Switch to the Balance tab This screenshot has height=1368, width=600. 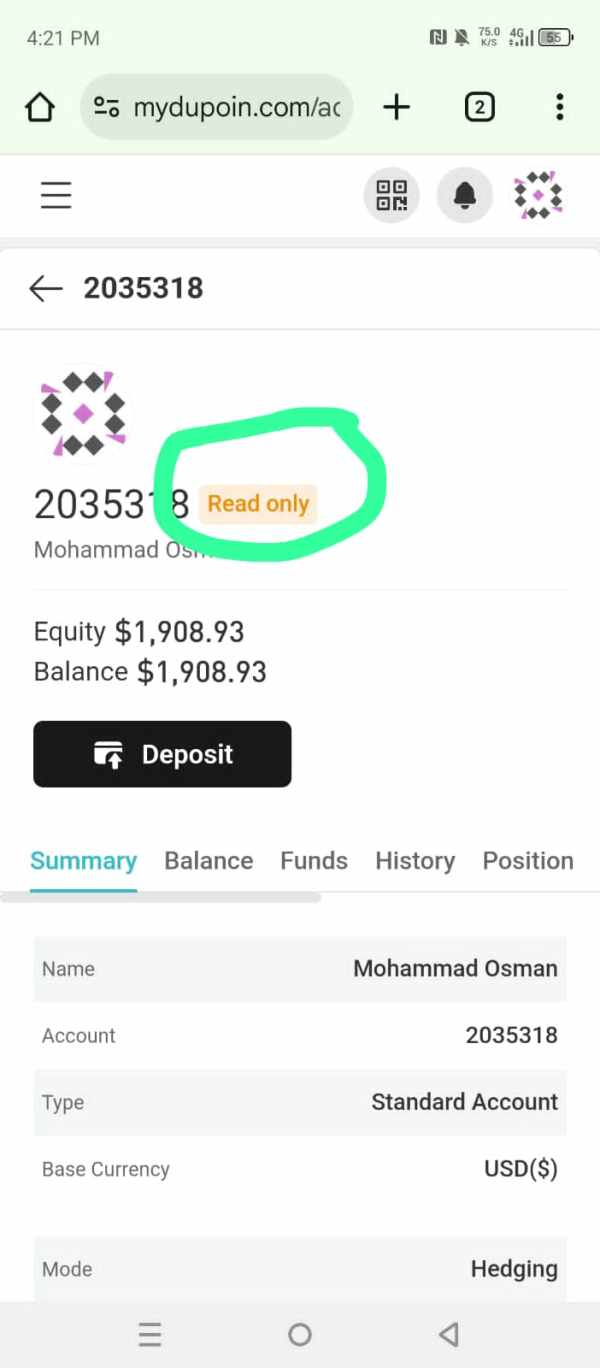[x=208, y=861]
